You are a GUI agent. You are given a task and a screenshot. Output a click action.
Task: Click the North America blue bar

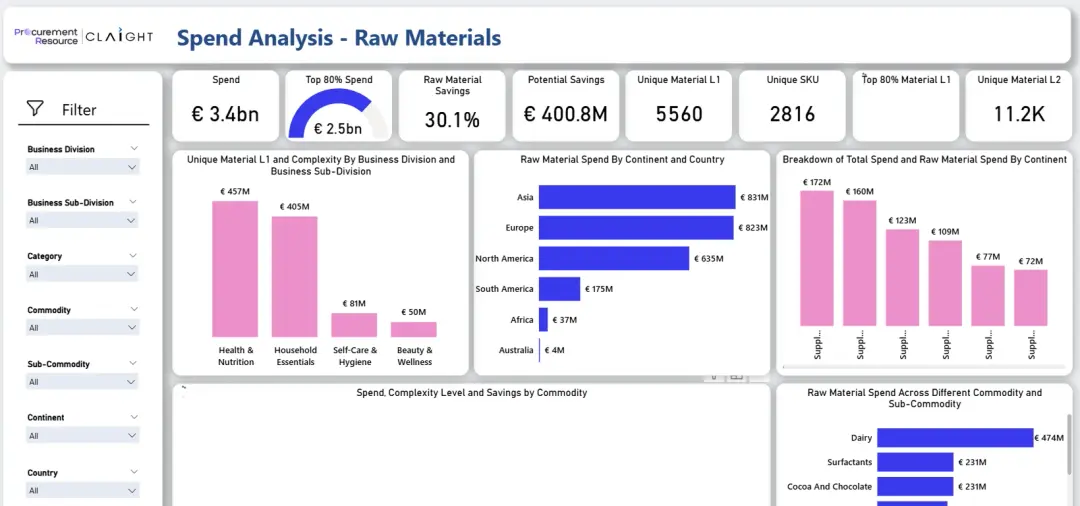click(614, 258)
